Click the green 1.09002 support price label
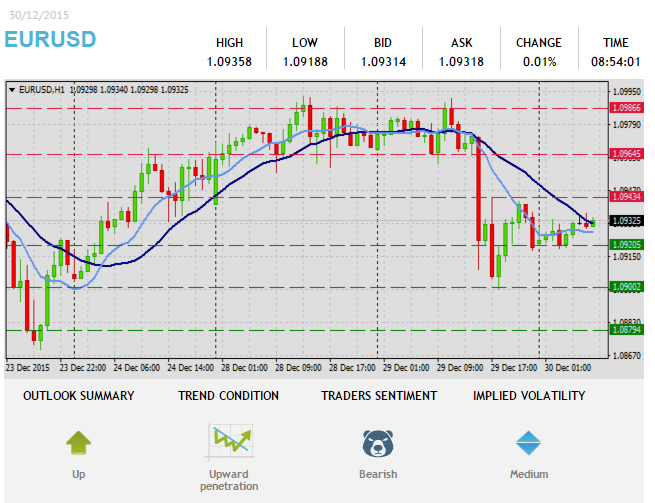655x503 pixels. click(627, 287)
